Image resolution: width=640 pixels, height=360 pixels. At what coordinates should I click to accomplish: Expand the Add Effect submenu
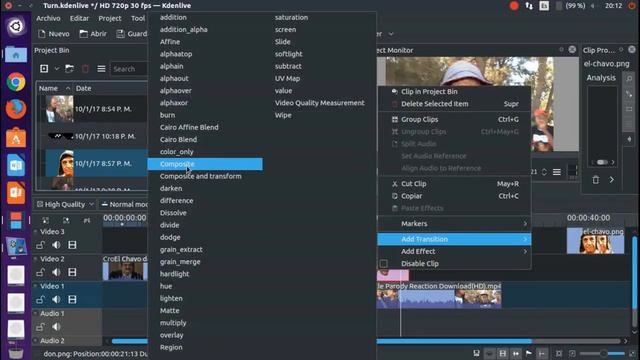(454, 251)
